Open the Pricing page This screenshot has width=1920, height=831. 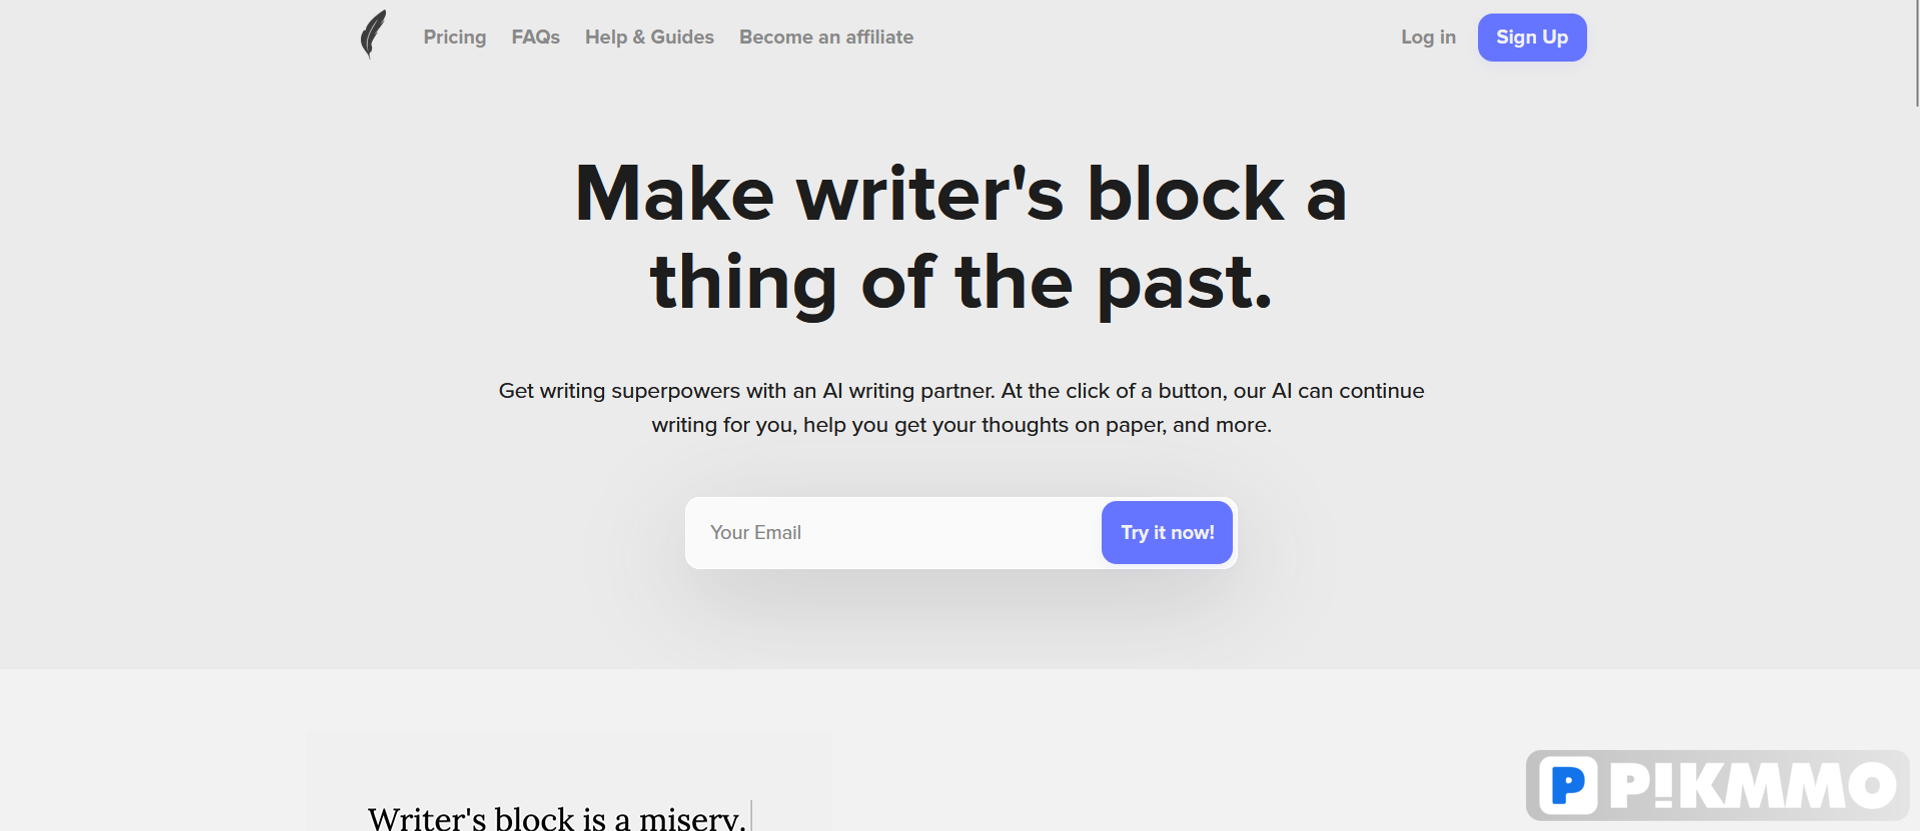point(454,37)
